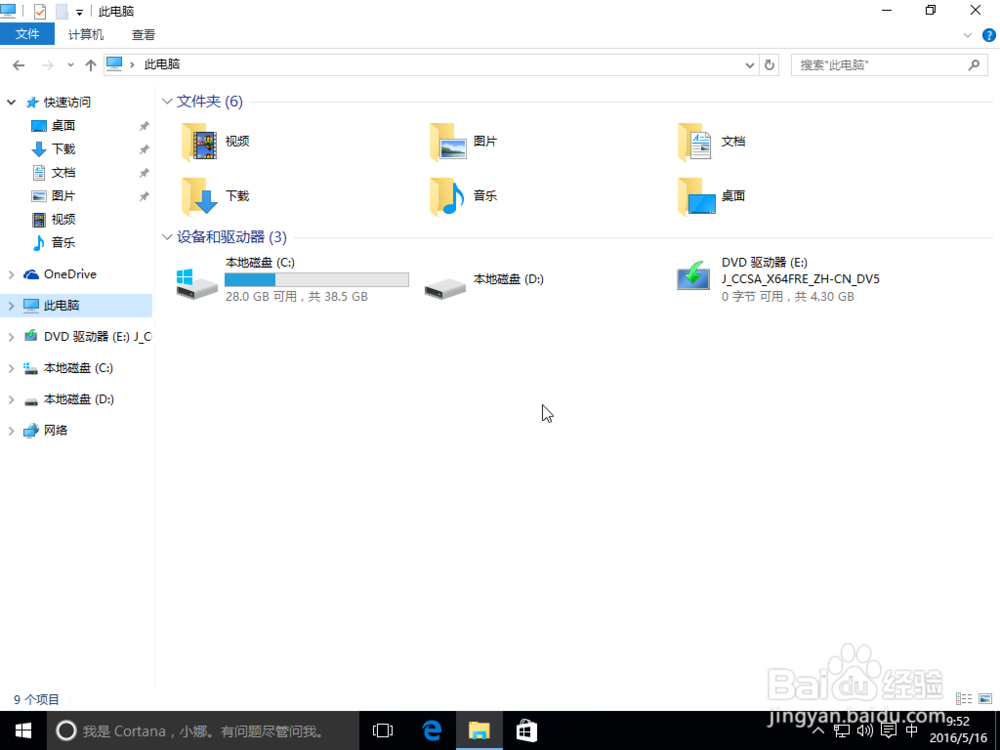Open the 桌面 folder in main pane
The width and height of the screenshot is (1000, 750).
pyautogui.click(x=712, y=196)
